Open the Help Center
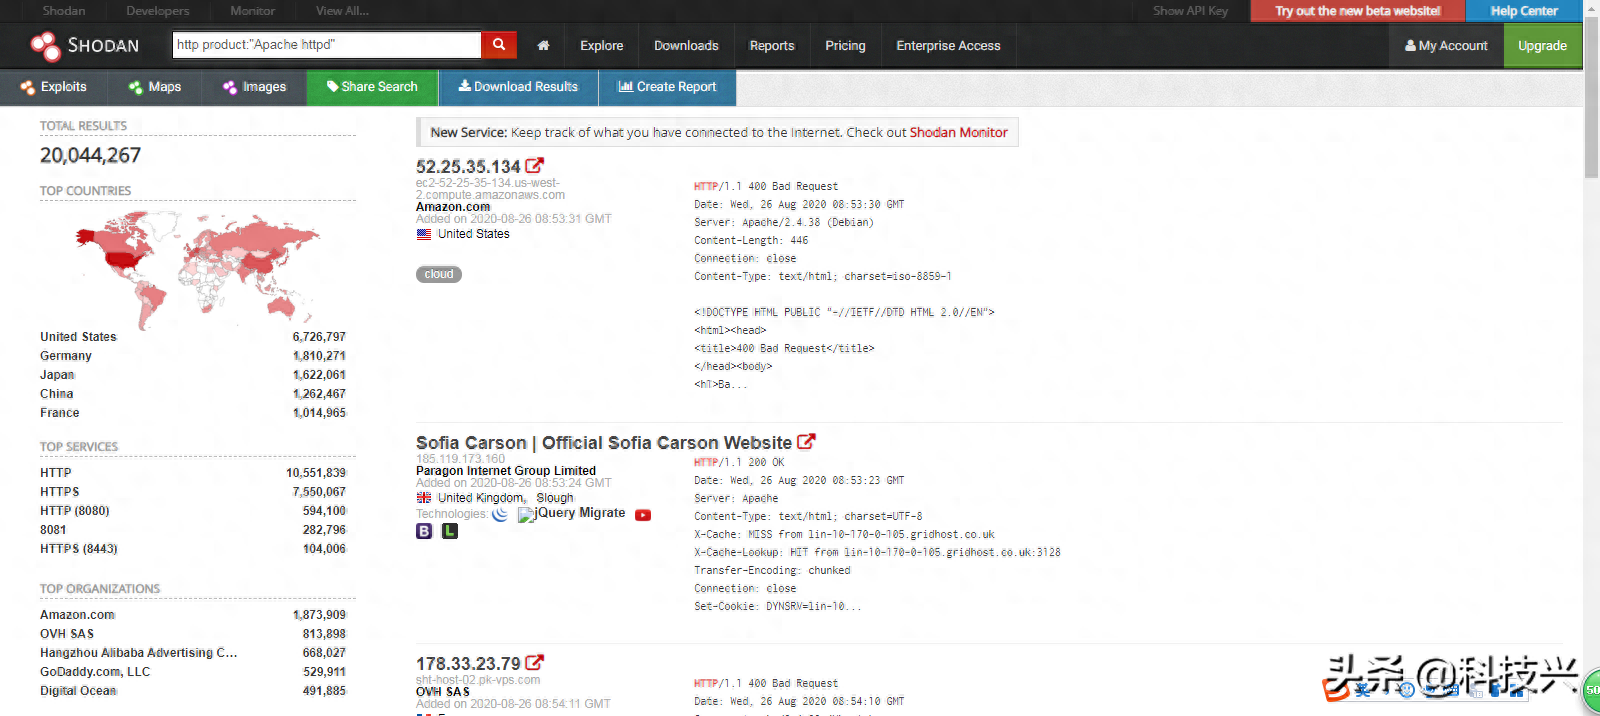This screenshot has height=716, width=1600. (1524, 11)
